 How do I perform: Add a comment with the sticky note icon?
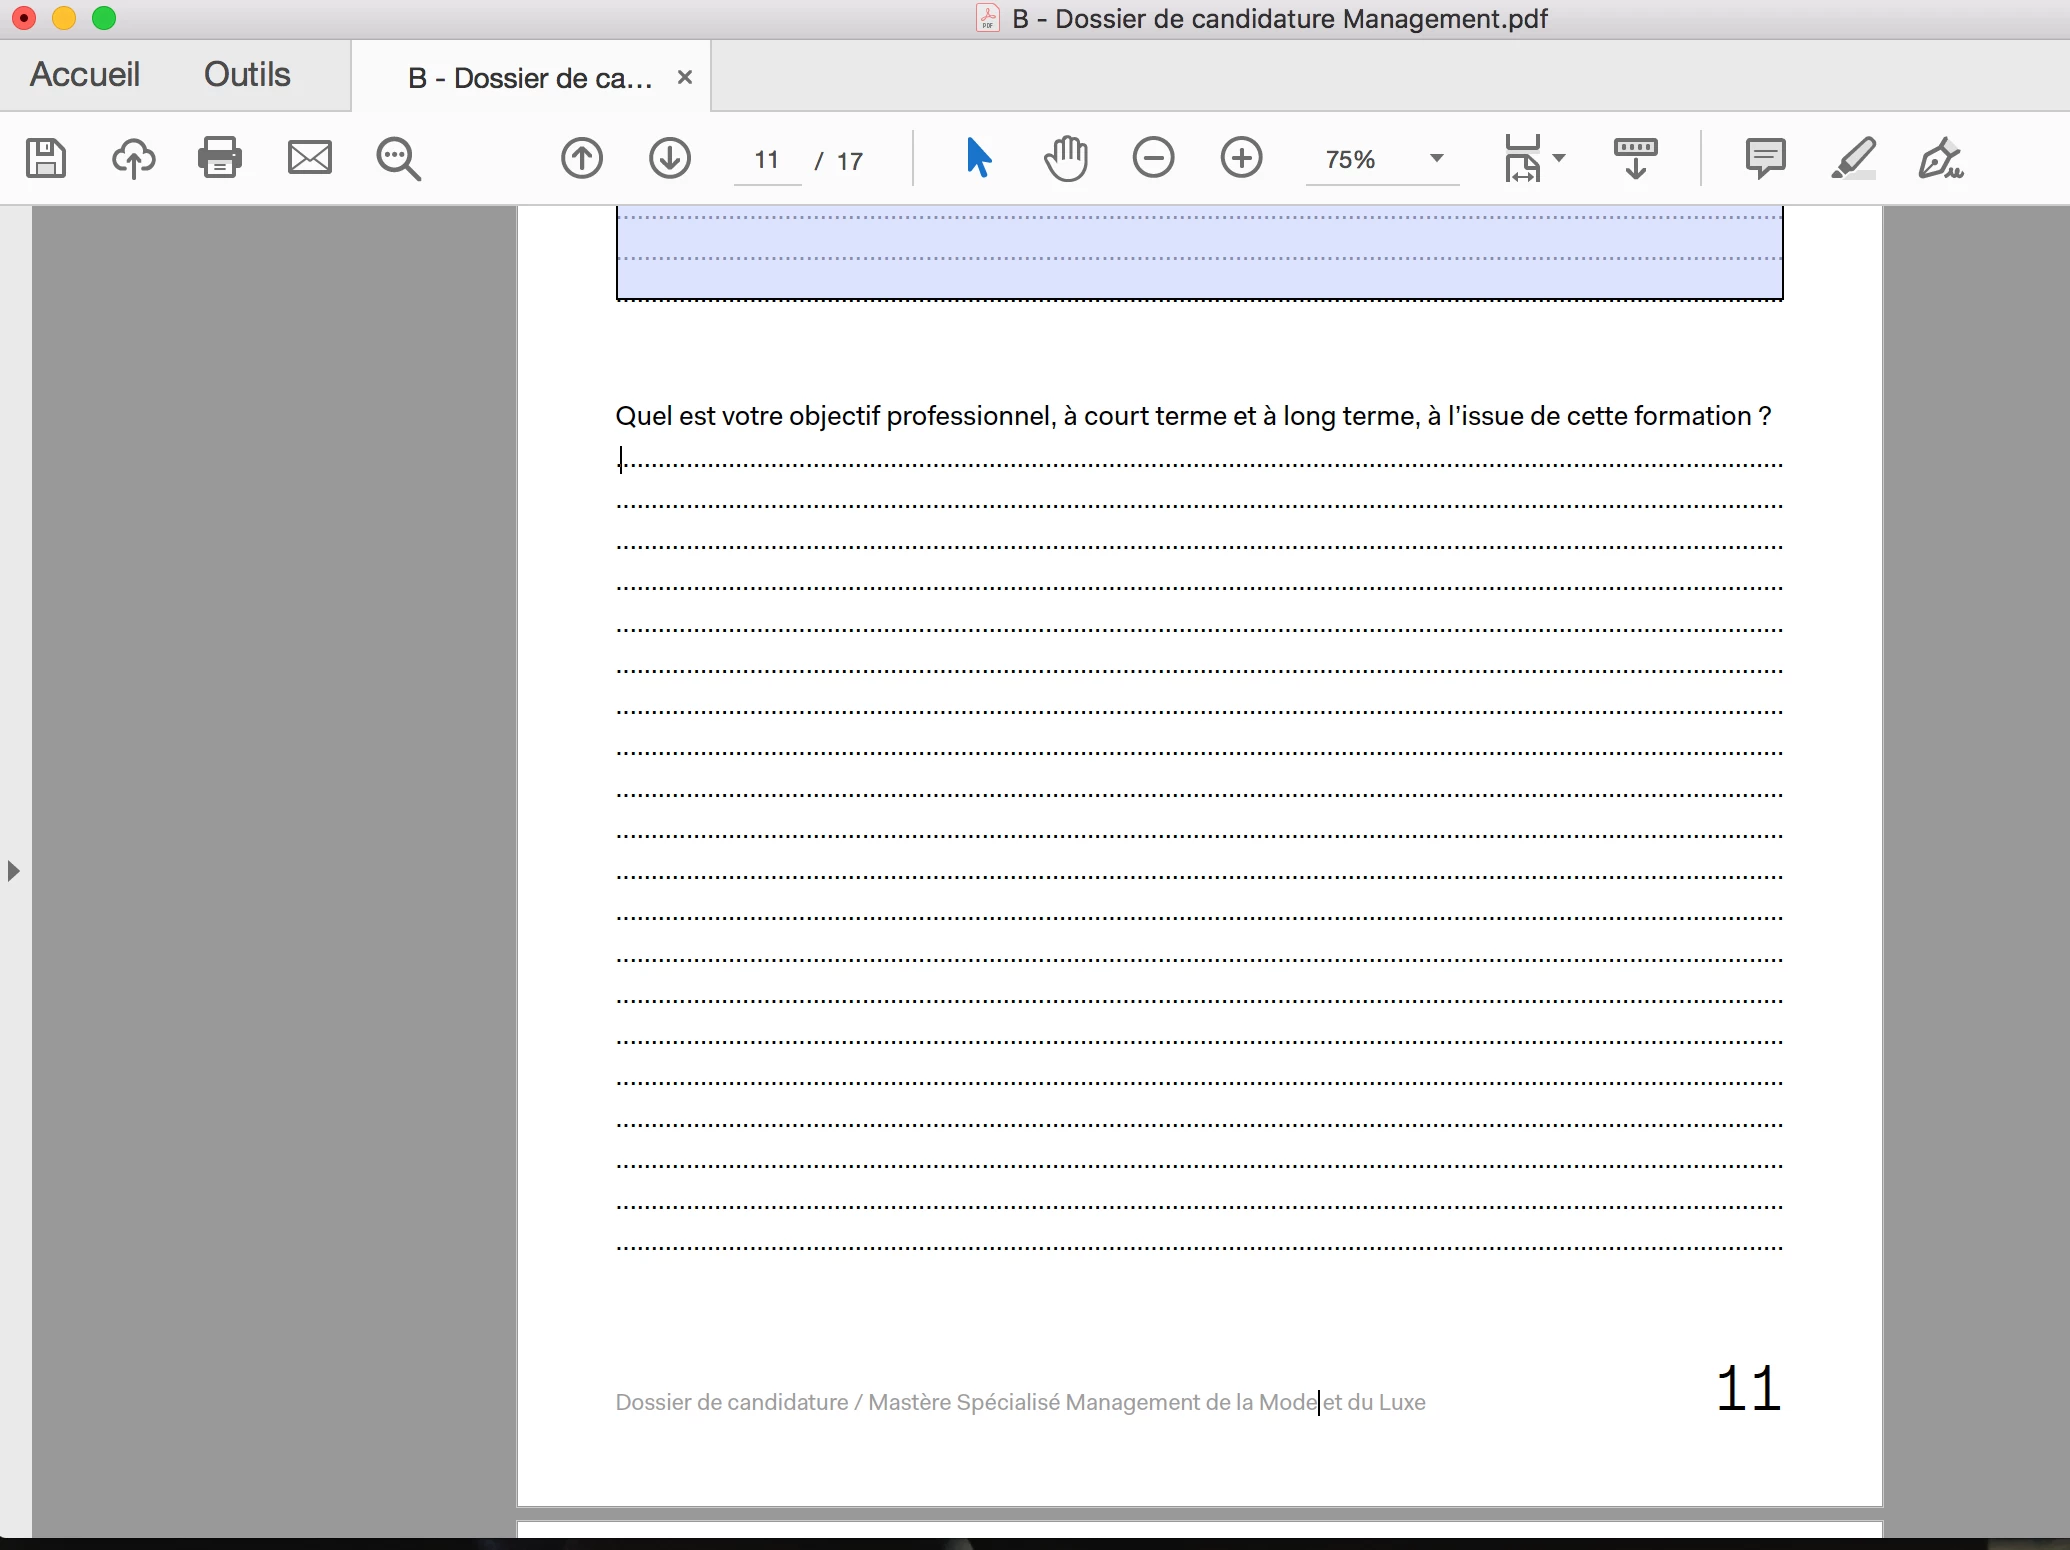pyautogui.click(x=1765, y=158)
